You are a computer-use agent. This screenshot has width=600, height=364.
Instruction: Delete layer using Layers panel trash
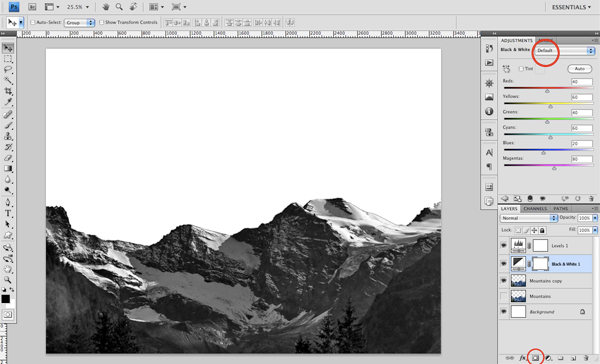click(586, 358)
